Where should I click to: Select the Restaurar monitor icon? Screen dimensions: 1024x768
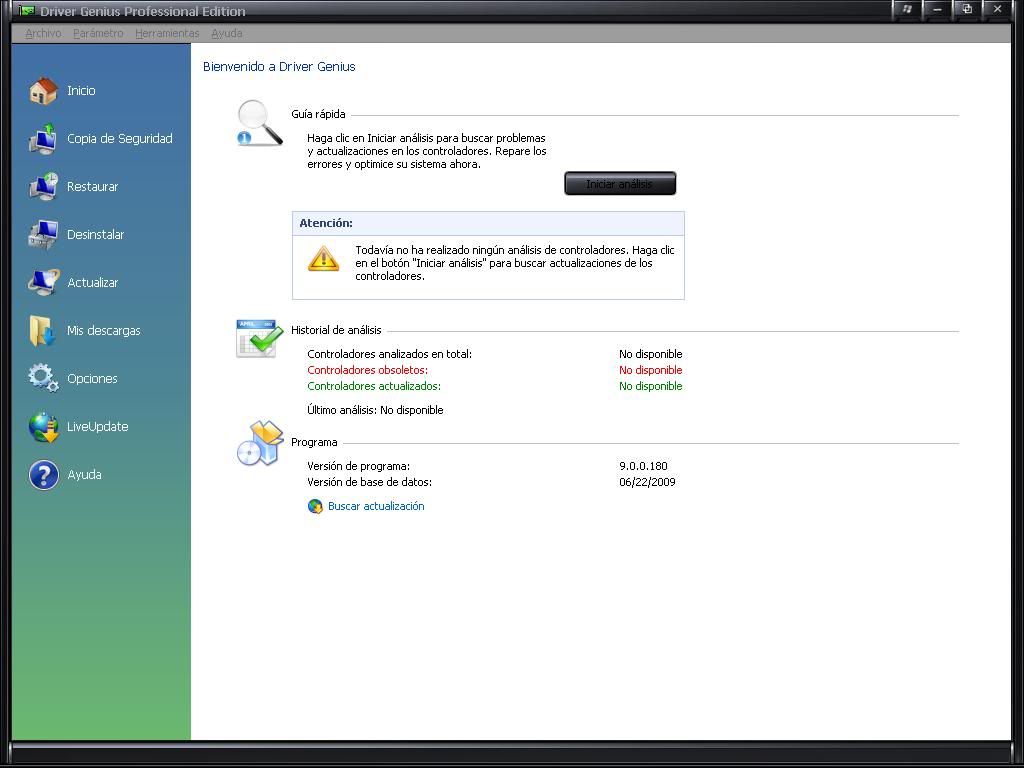pyautogui.click(x=43, y=187)
